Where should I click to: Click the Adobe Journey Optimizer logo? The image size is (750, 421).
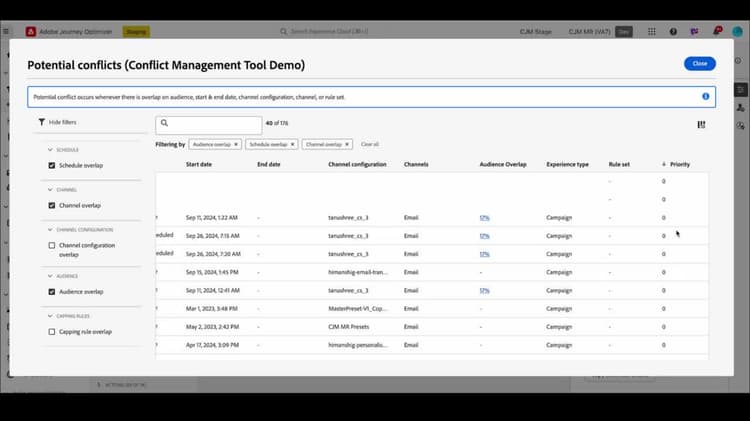click(31, 32)
